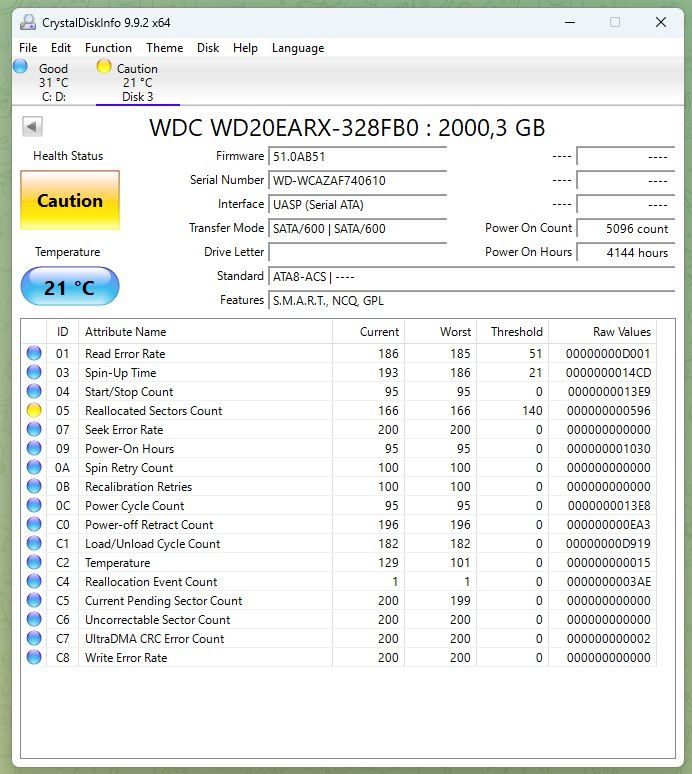
Task: Click raw value 0000000003AE
Action: [609, 582]
